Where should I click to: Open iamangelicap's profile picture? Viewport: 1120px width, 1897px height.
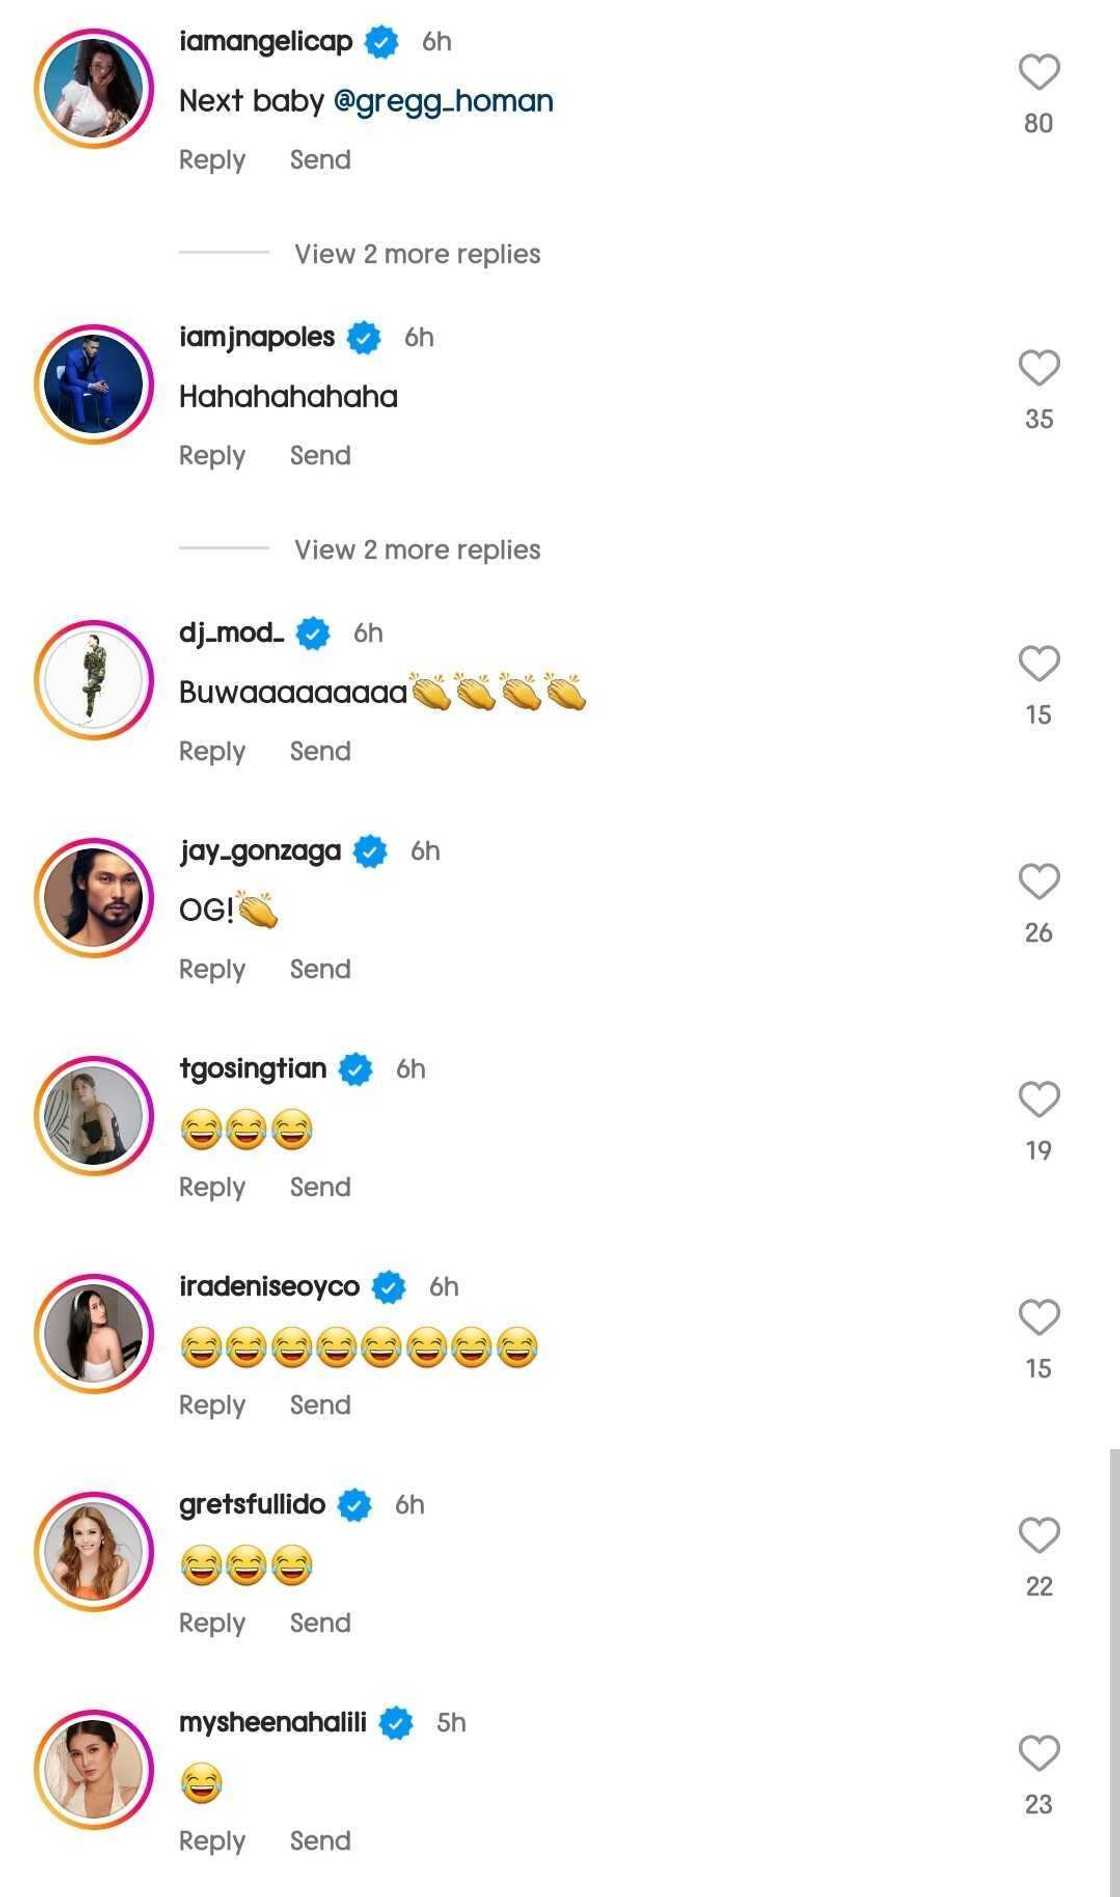(94, 88)
